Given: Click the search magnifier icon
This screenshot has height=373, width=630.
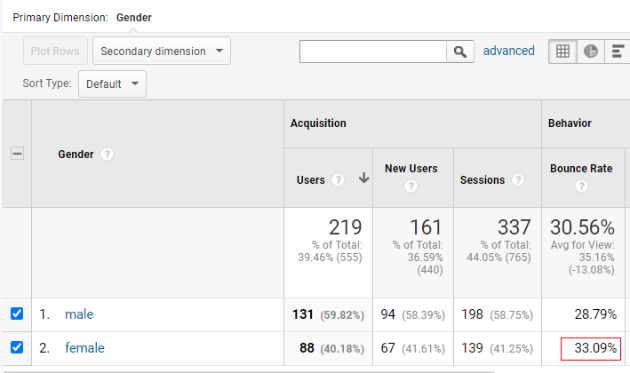Looking at the screenshot, I should click(460, 51).
